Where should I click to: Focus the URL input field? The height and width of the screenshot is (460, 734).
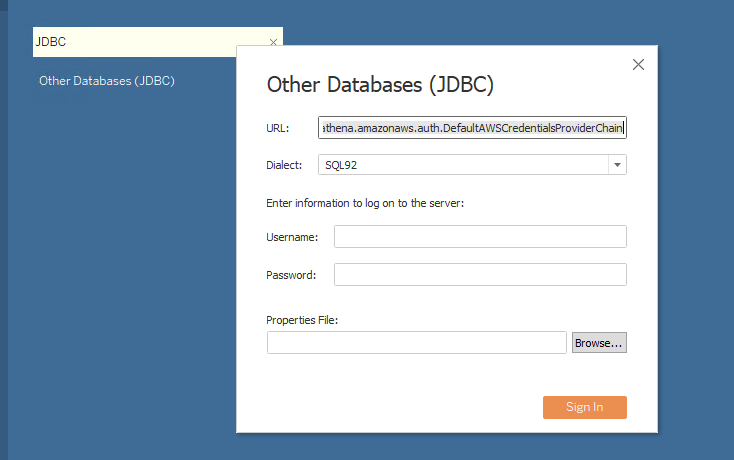(472, 128)
